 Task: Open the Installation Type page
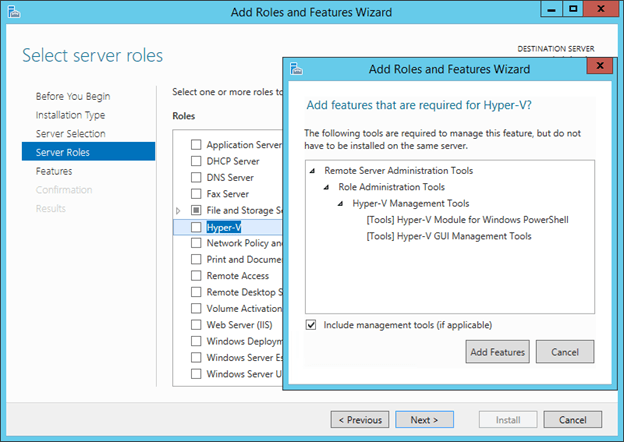pos(70,115)
